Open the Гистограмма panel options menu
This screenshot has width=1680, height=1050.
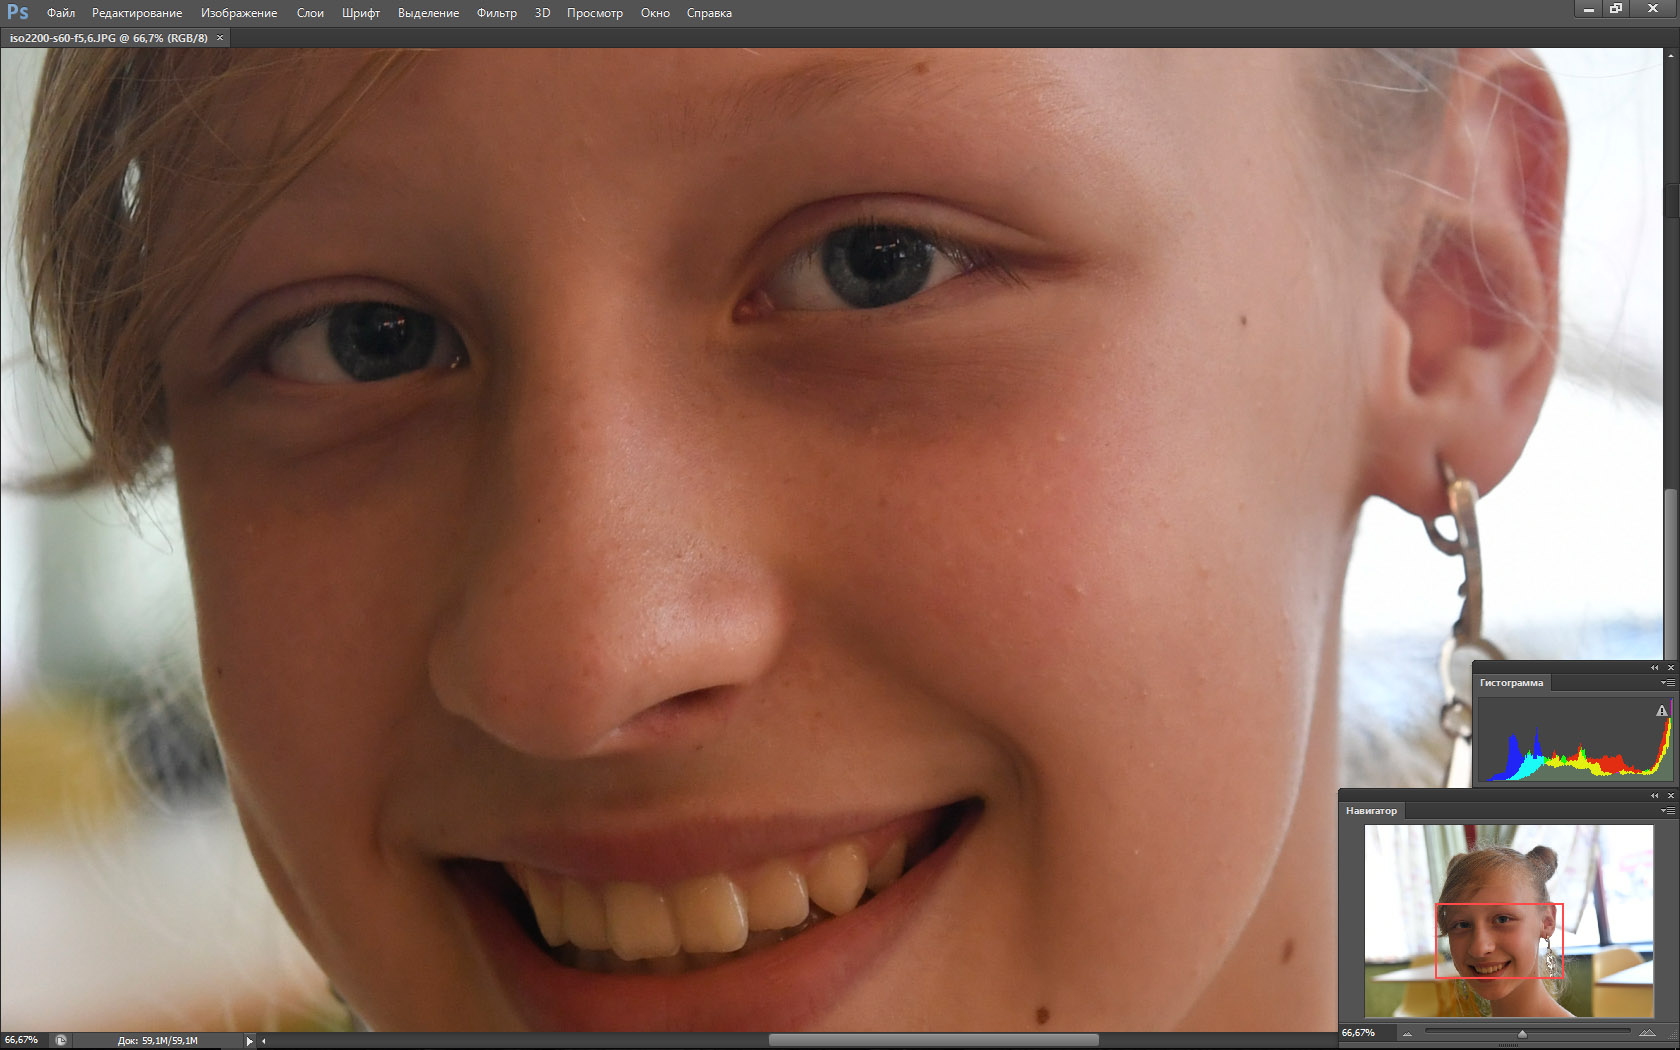pos(1667,683)
